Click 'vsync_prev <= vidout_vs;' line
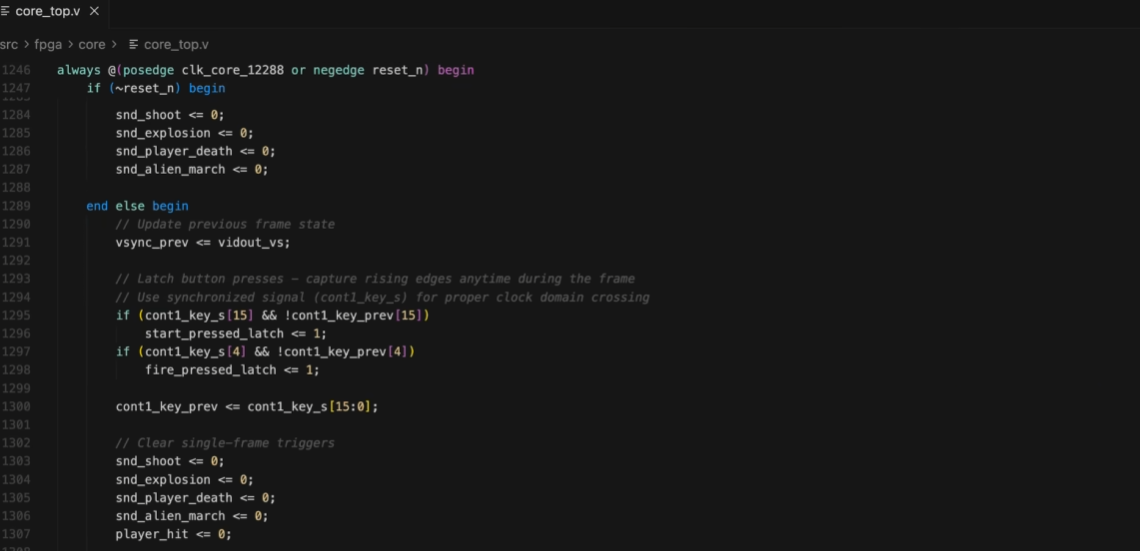 (x=203, y=242)
